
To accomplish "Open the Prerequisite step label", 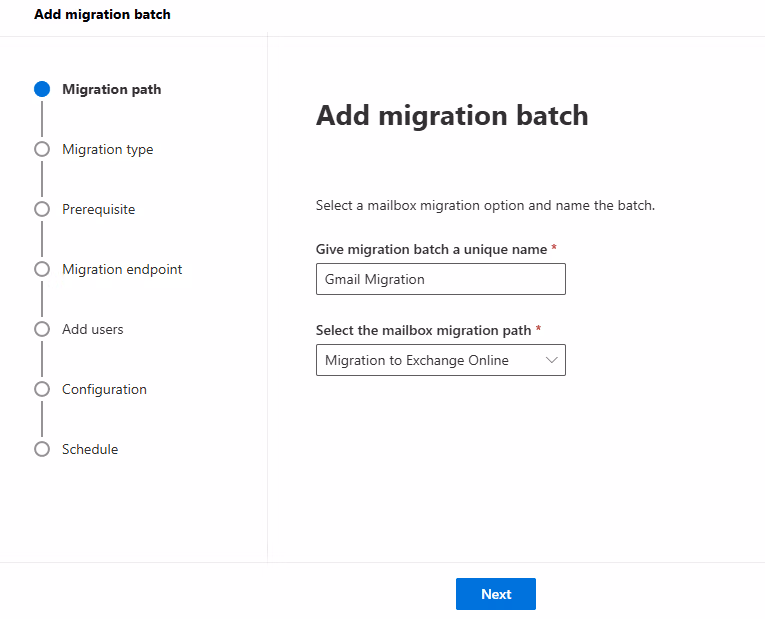I will [98, 209].
